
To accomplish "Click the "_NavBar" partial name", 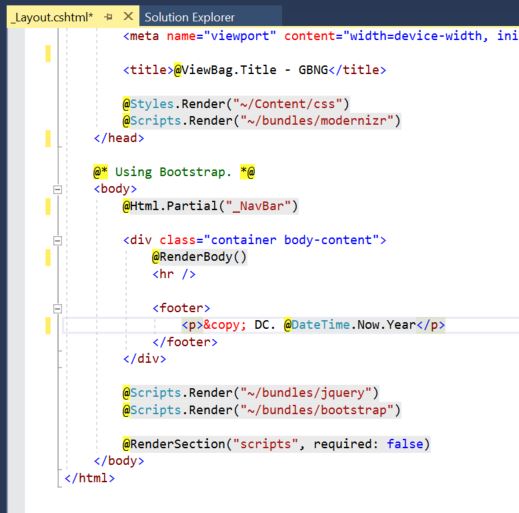I will pyautogui.click(x=258, y=206).
